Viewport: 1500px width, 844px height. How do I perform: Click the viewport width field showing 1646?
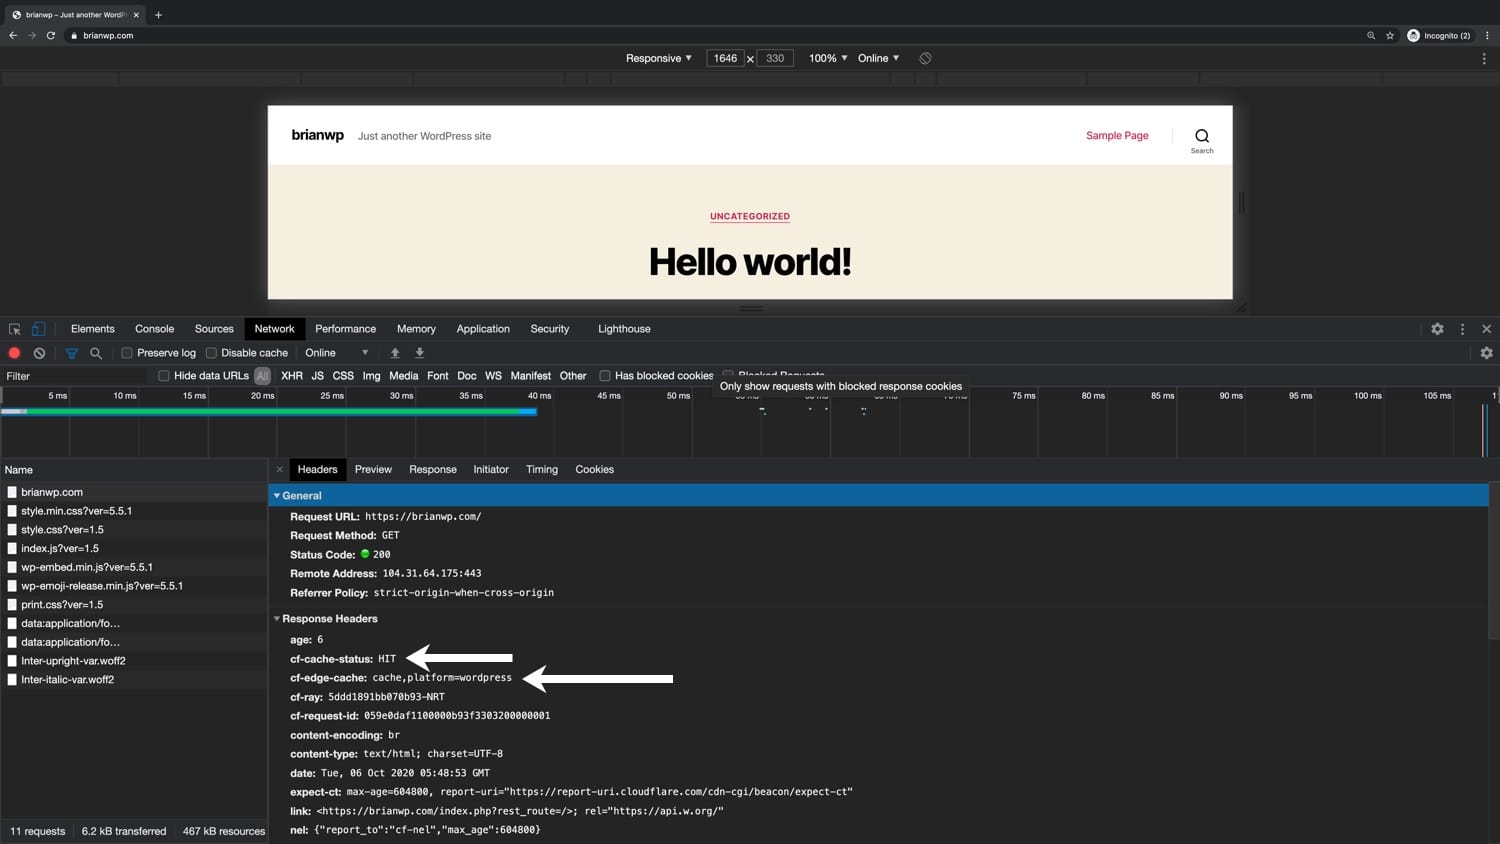[x=725, y=58]
